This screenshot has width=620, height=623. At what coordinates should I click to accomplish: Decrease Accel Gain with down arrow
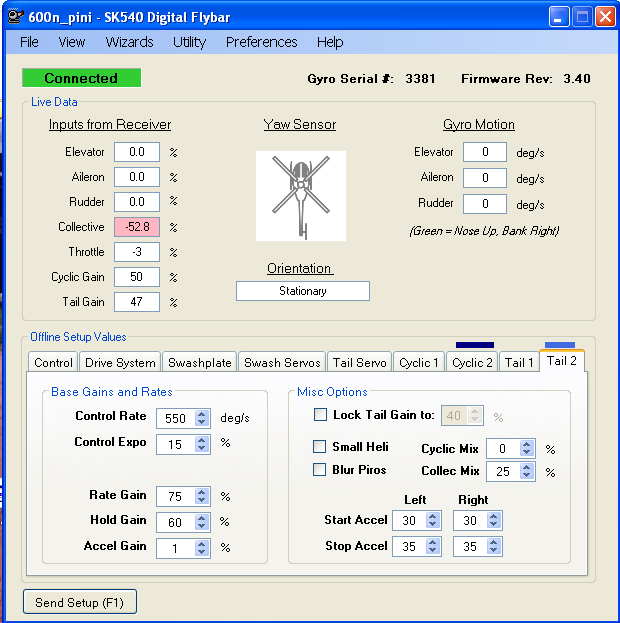pyautogui.click(x=202, y=552)
